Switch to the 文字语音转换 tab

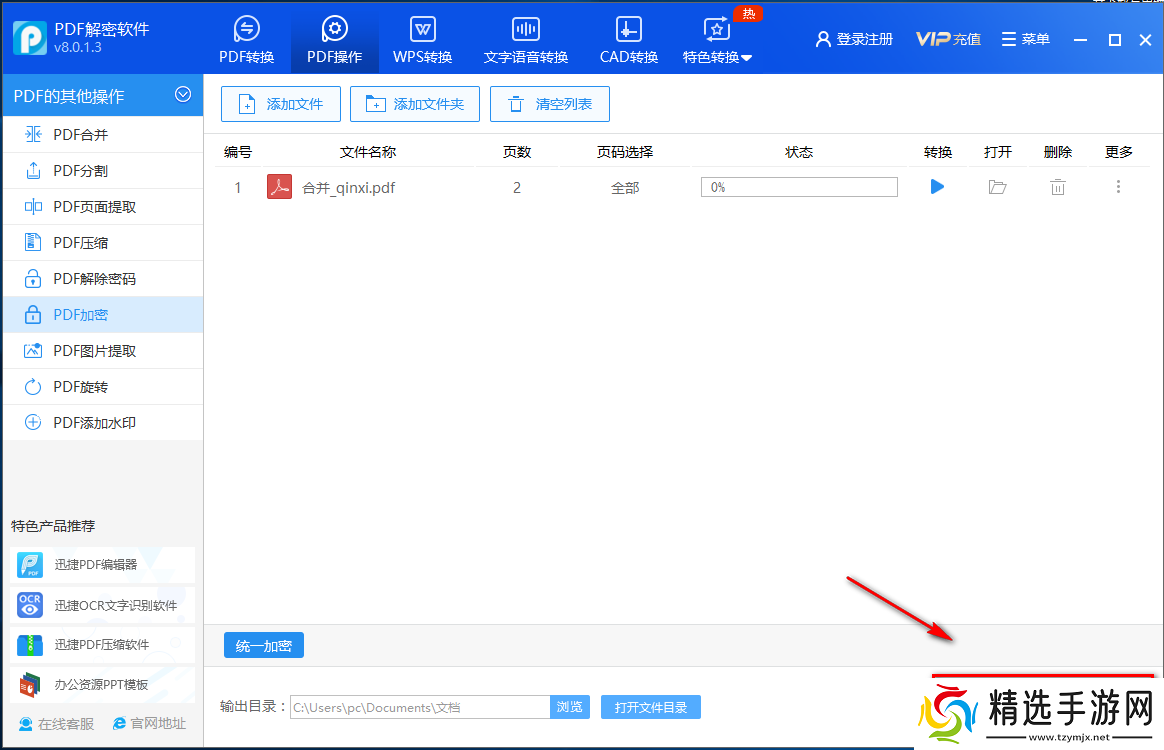(525, 38)
